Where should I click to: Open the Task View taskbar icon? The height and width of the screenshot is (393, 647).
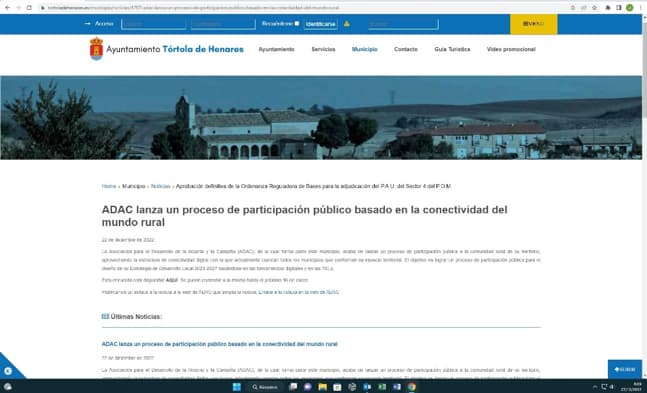point(293,387)
